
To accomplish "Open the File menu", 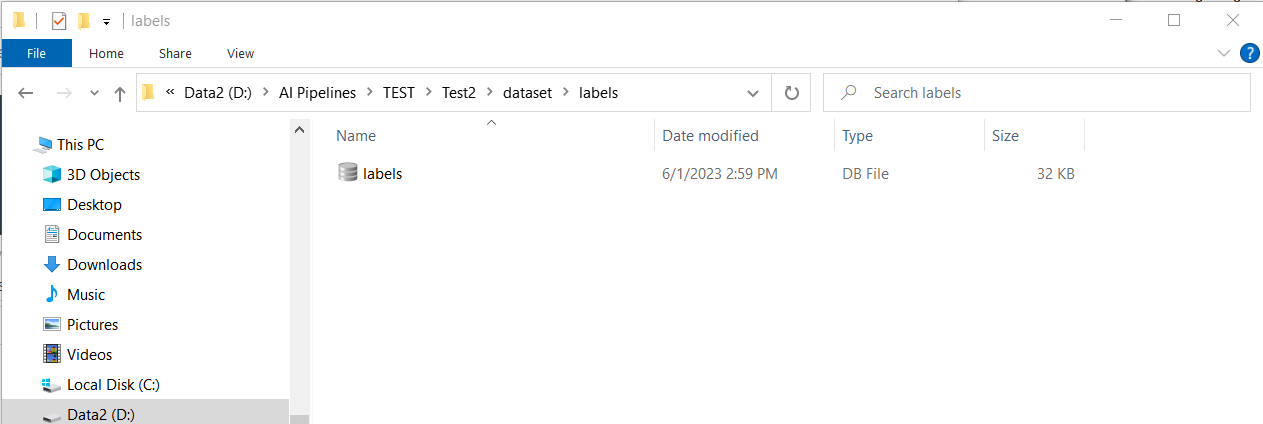I will (x=36, y=53).
